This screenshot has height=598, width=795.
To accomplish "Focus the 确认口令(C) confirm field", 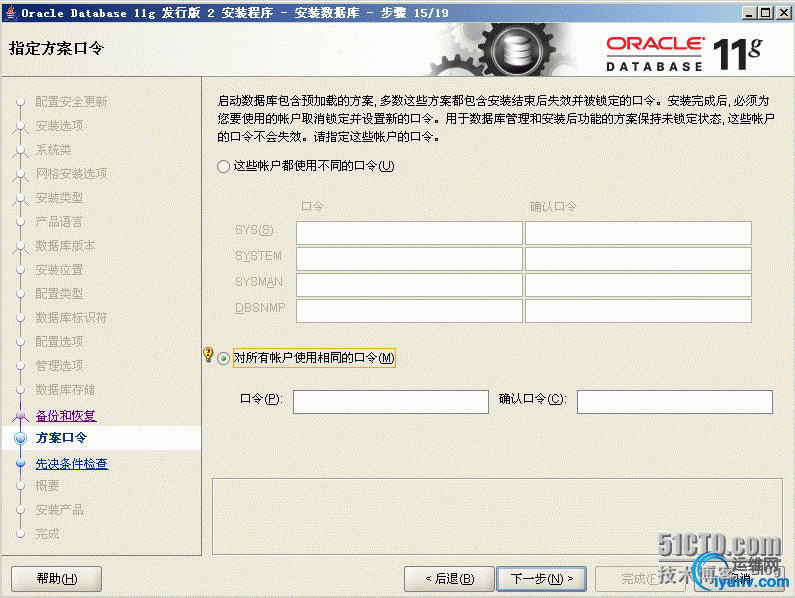I will point(675,402).
